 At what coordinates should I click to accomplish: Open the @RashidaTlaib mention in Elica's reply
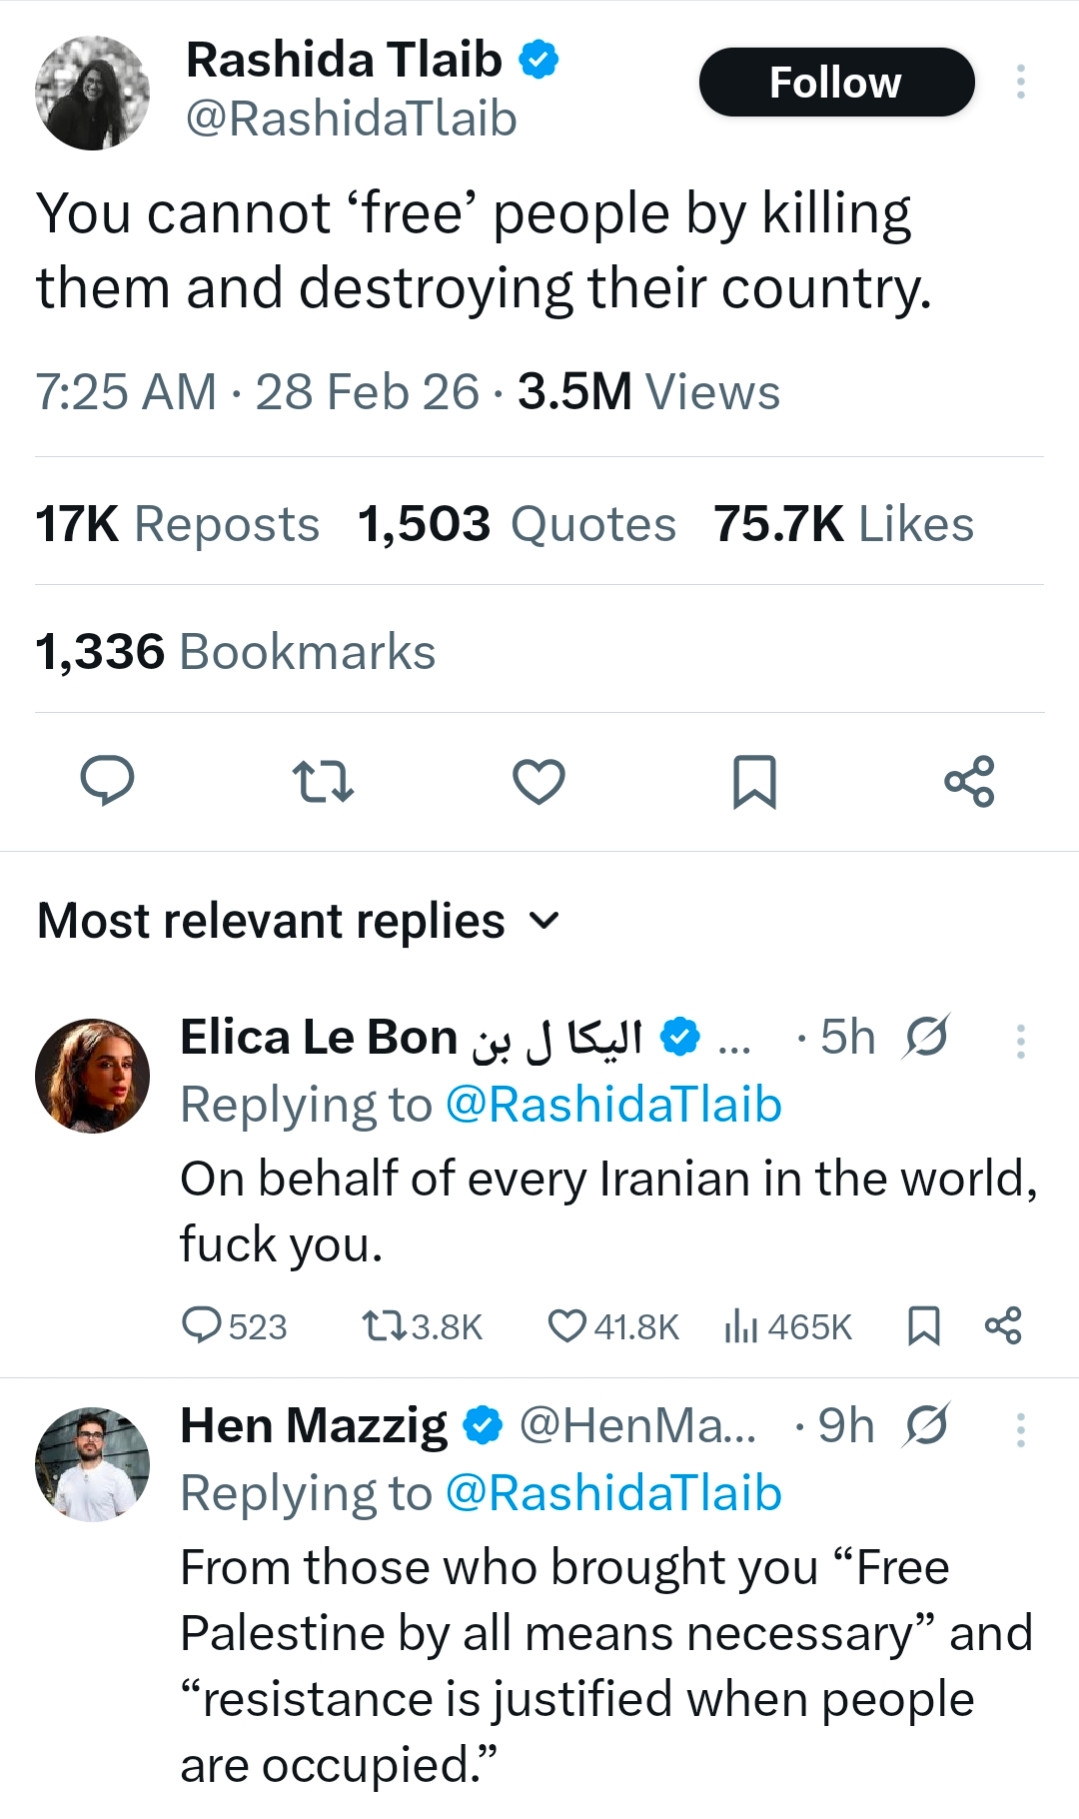[x=613, y=1105]
